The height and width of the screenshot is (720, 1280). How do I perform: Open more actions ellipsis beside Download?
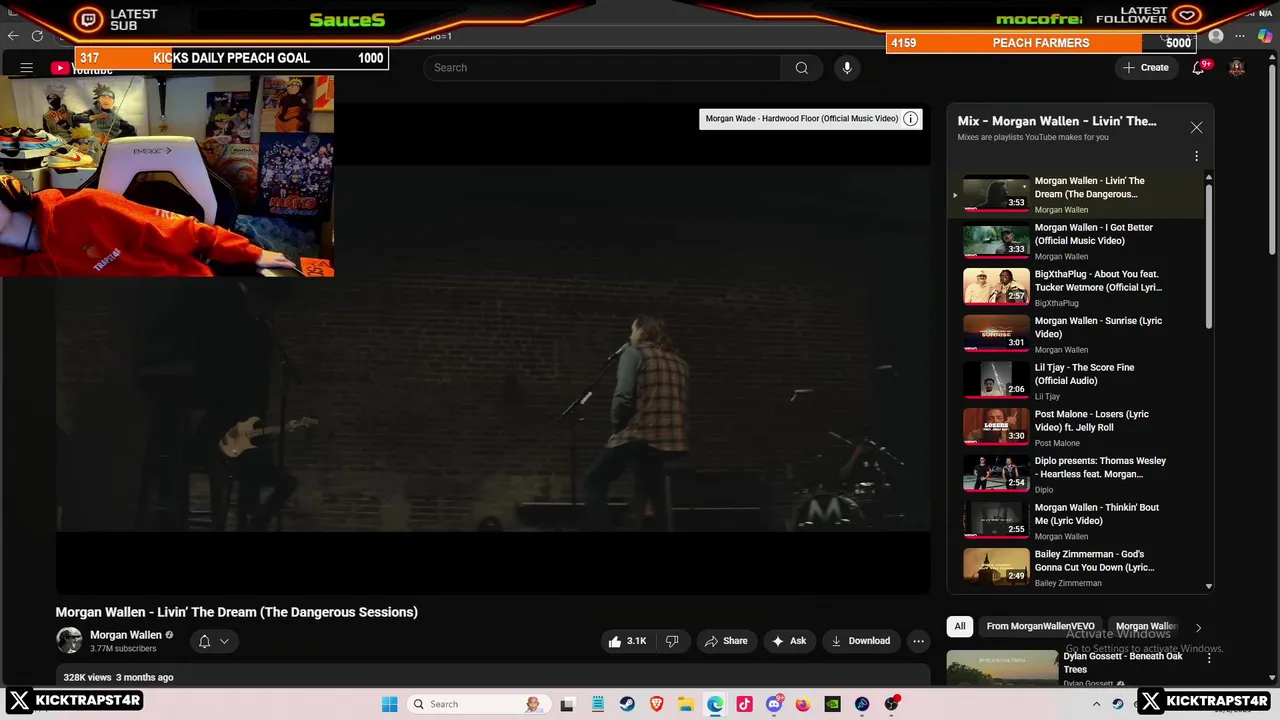pos(918,641)
